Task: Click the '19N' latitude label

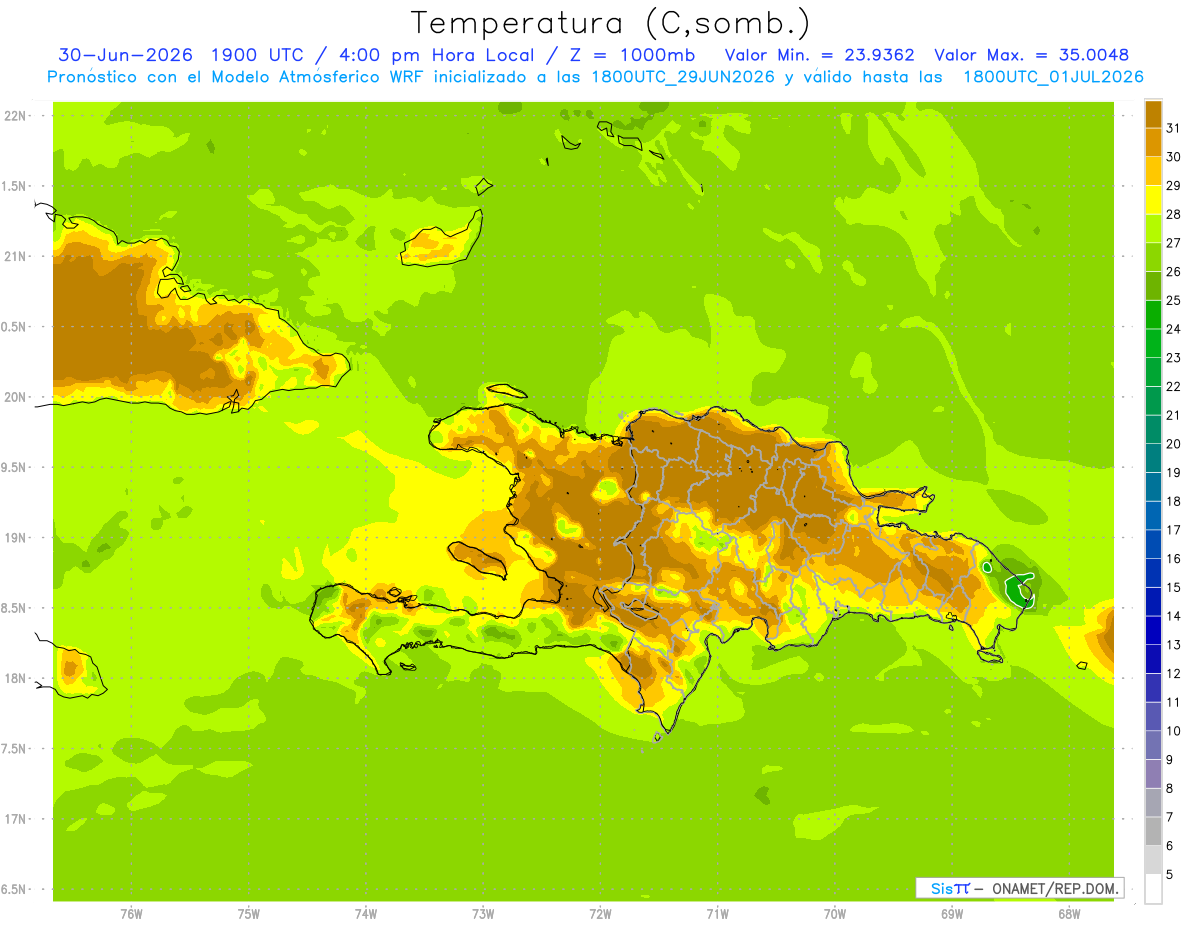Action: tap(16, 537)
